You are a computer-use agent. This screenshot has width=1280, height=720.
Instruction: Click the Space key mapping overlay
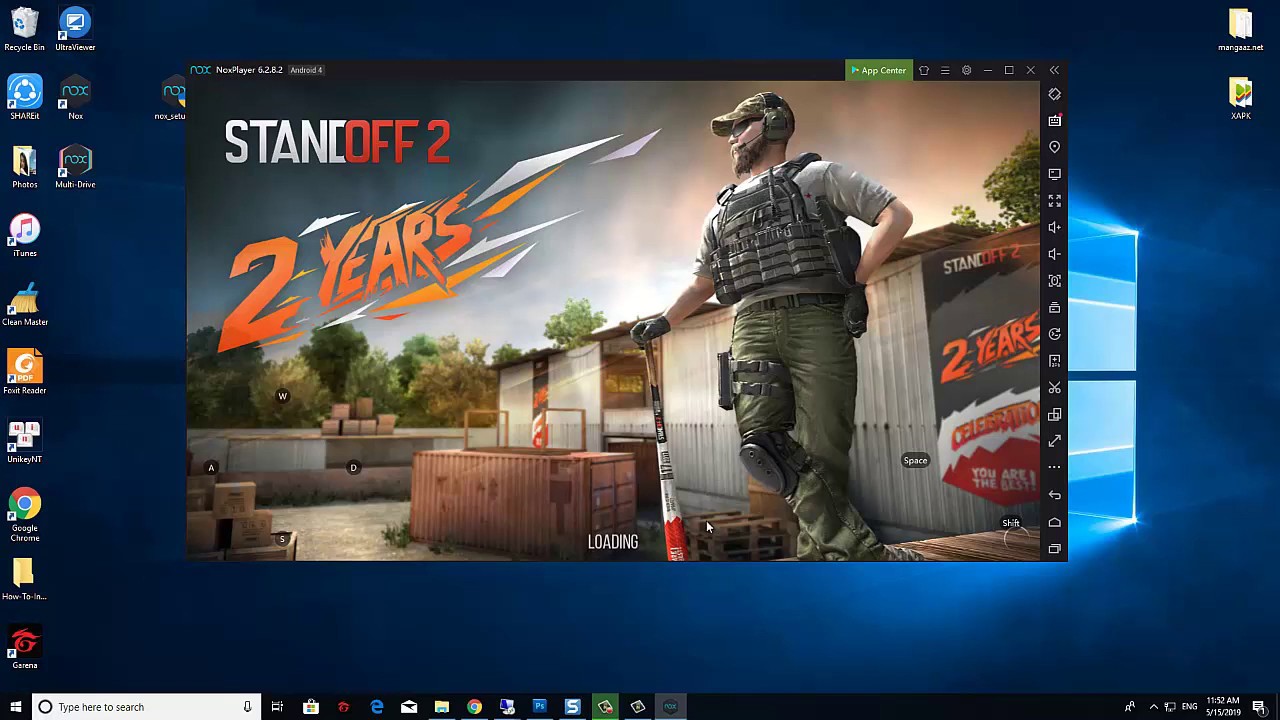(x=915, y=461)
